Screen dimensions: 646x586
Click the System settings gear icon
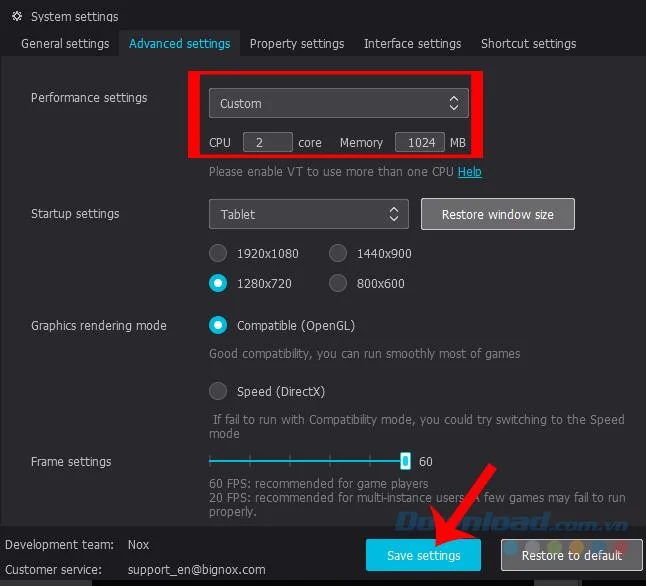17,16
